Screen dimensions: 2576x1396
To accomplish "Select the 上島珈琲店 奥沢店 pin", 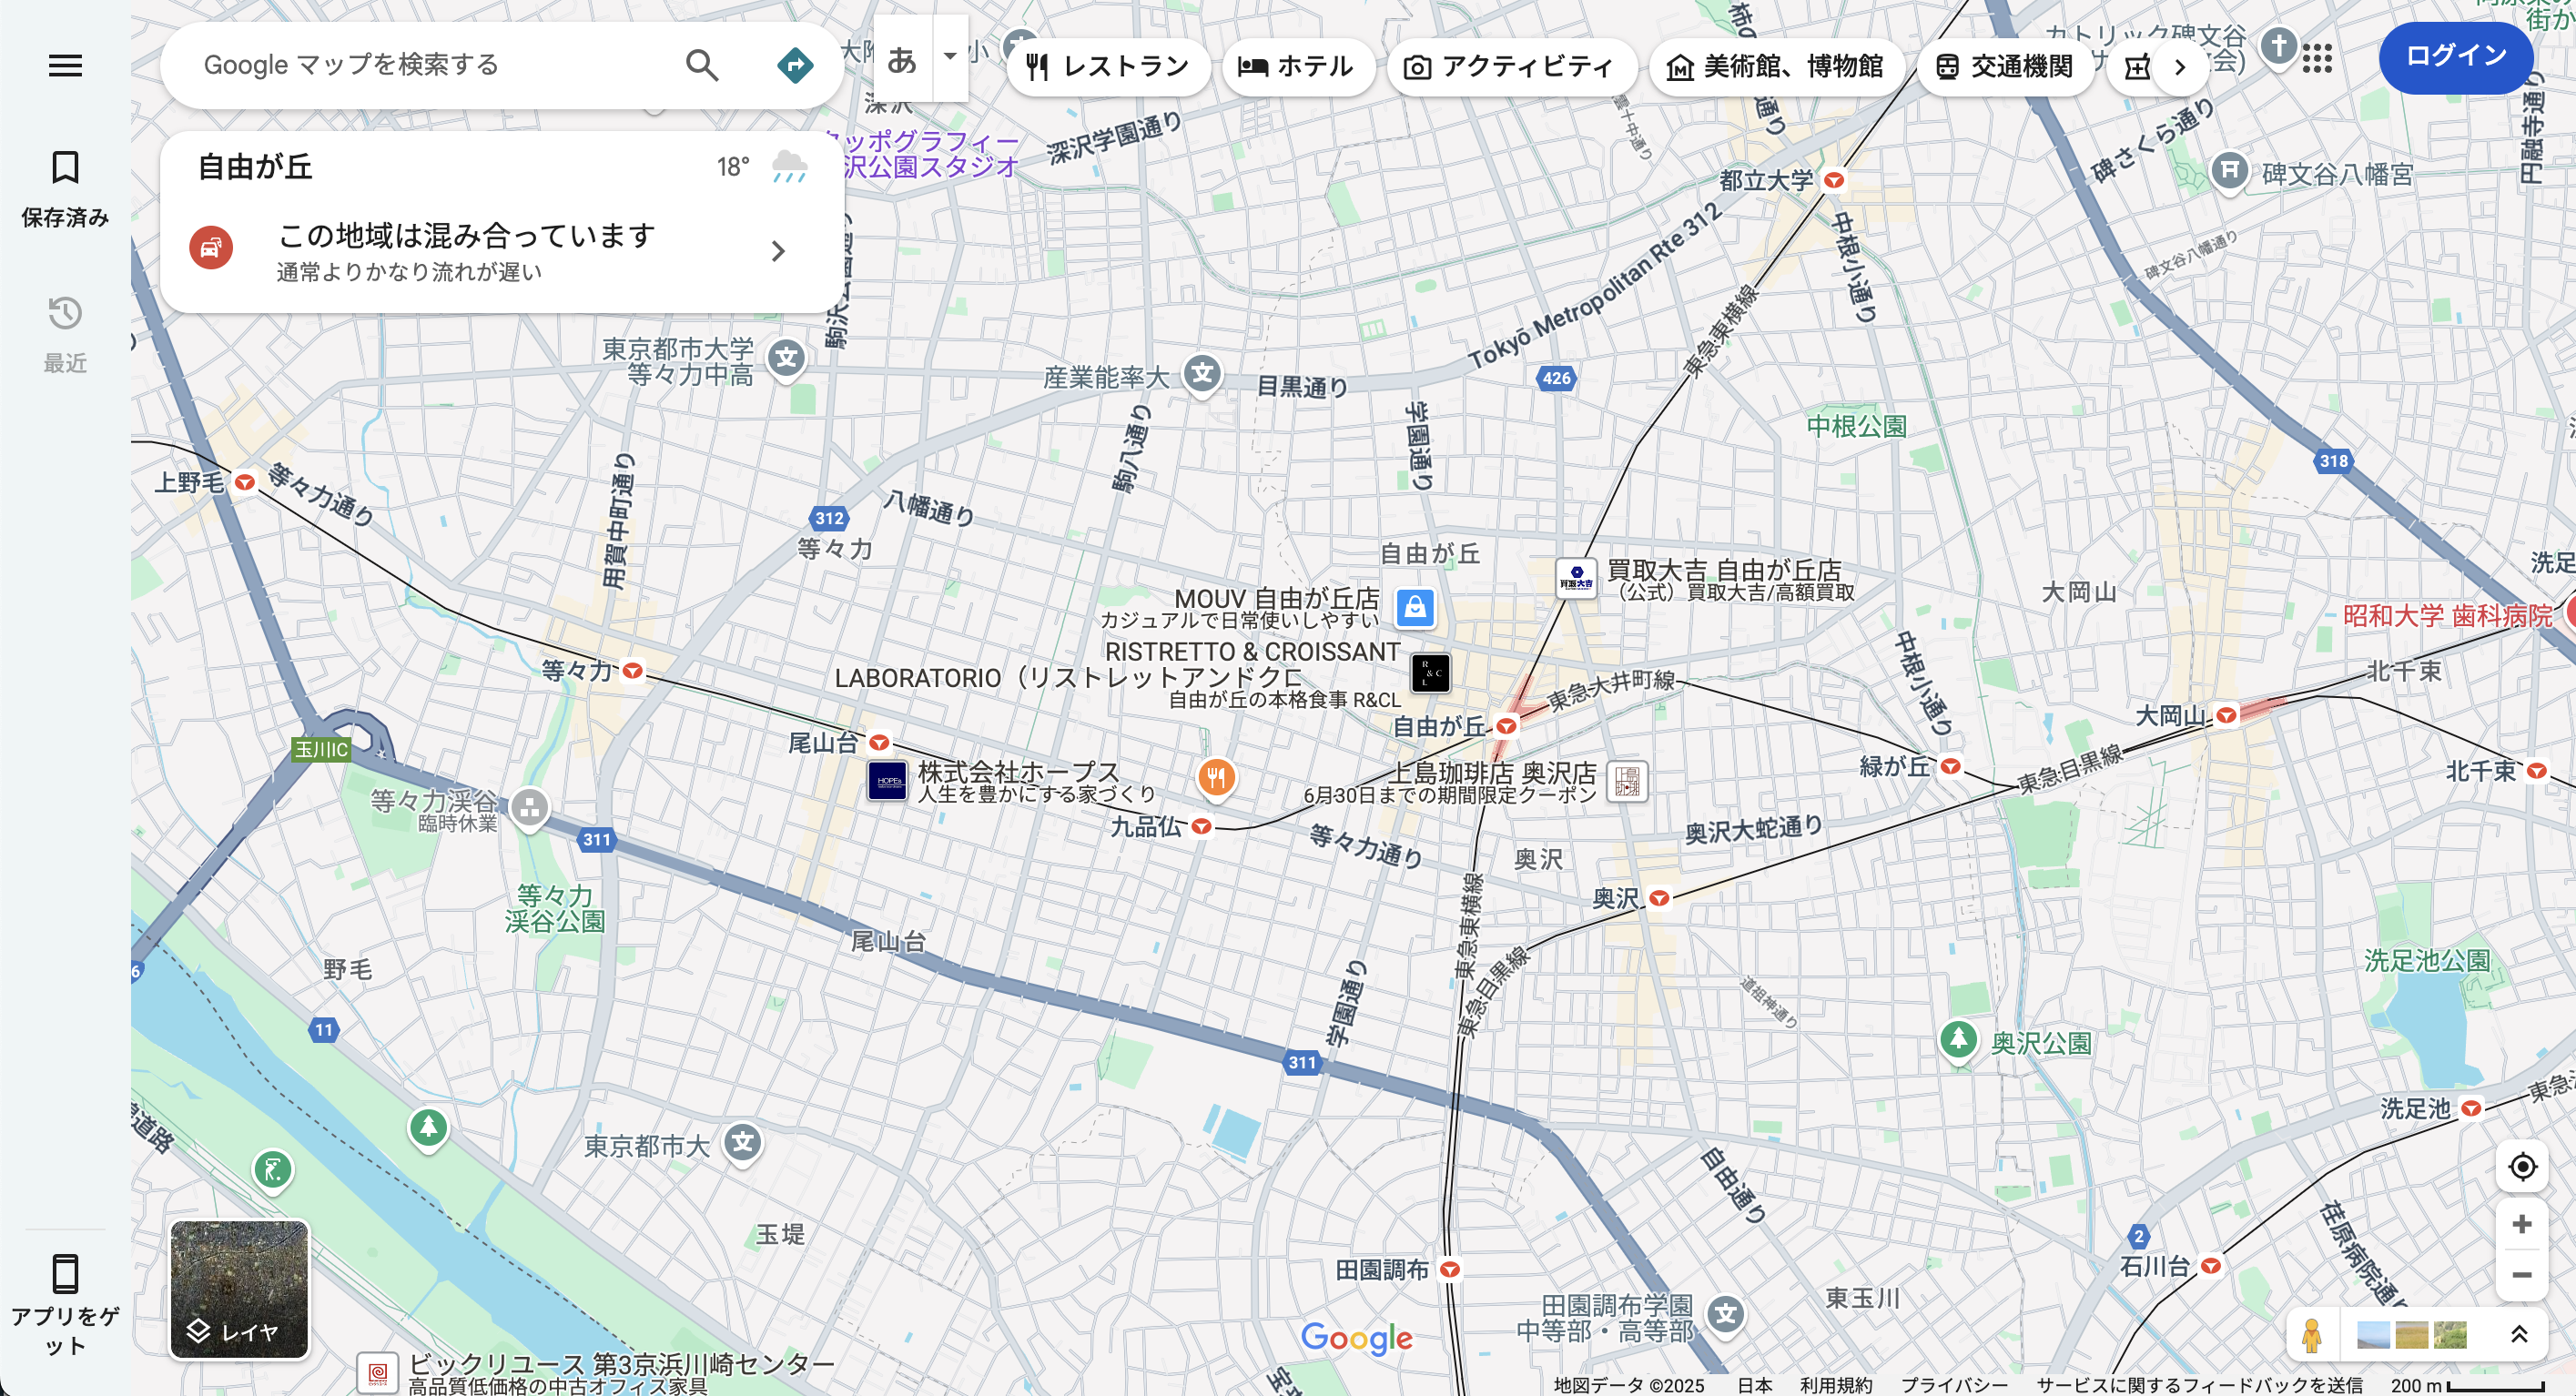I will tap(1627, 781).
